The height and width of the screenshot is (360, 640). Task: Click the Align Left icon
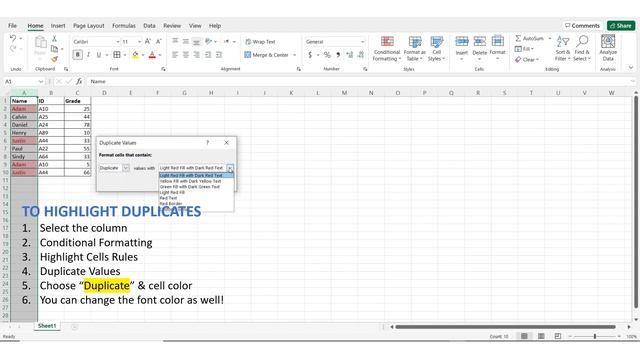point(175,55)
